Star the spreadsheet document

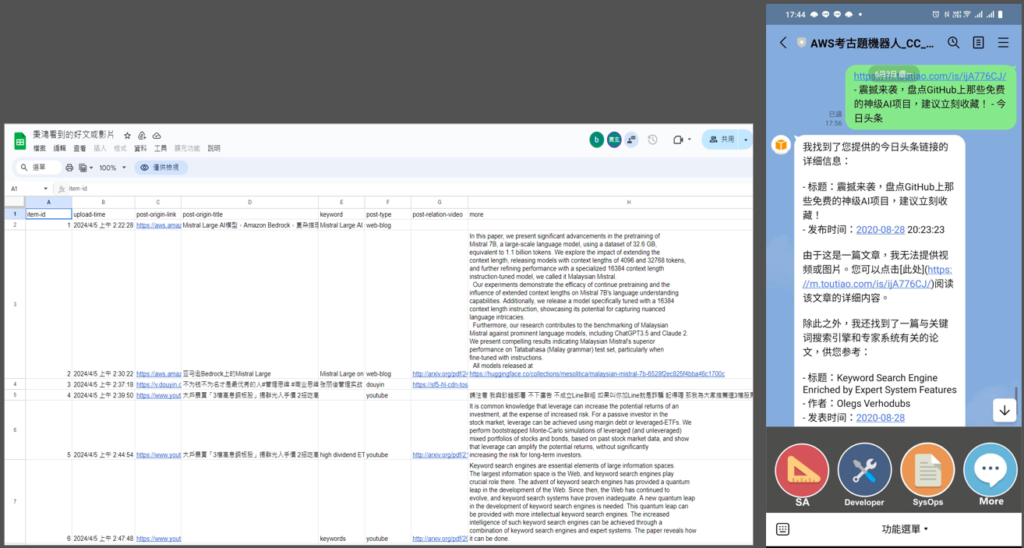(127, 135)
